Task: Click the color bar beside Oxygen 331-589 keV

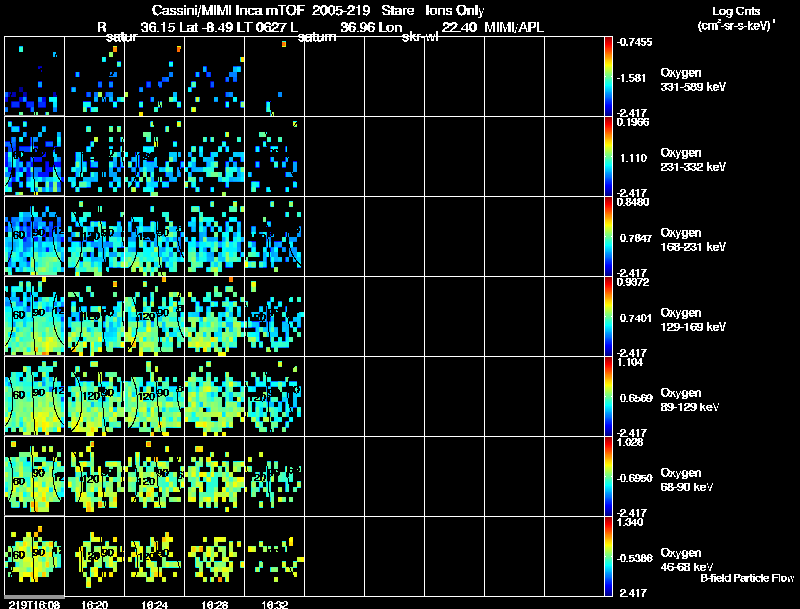Action: click(610, 77)
